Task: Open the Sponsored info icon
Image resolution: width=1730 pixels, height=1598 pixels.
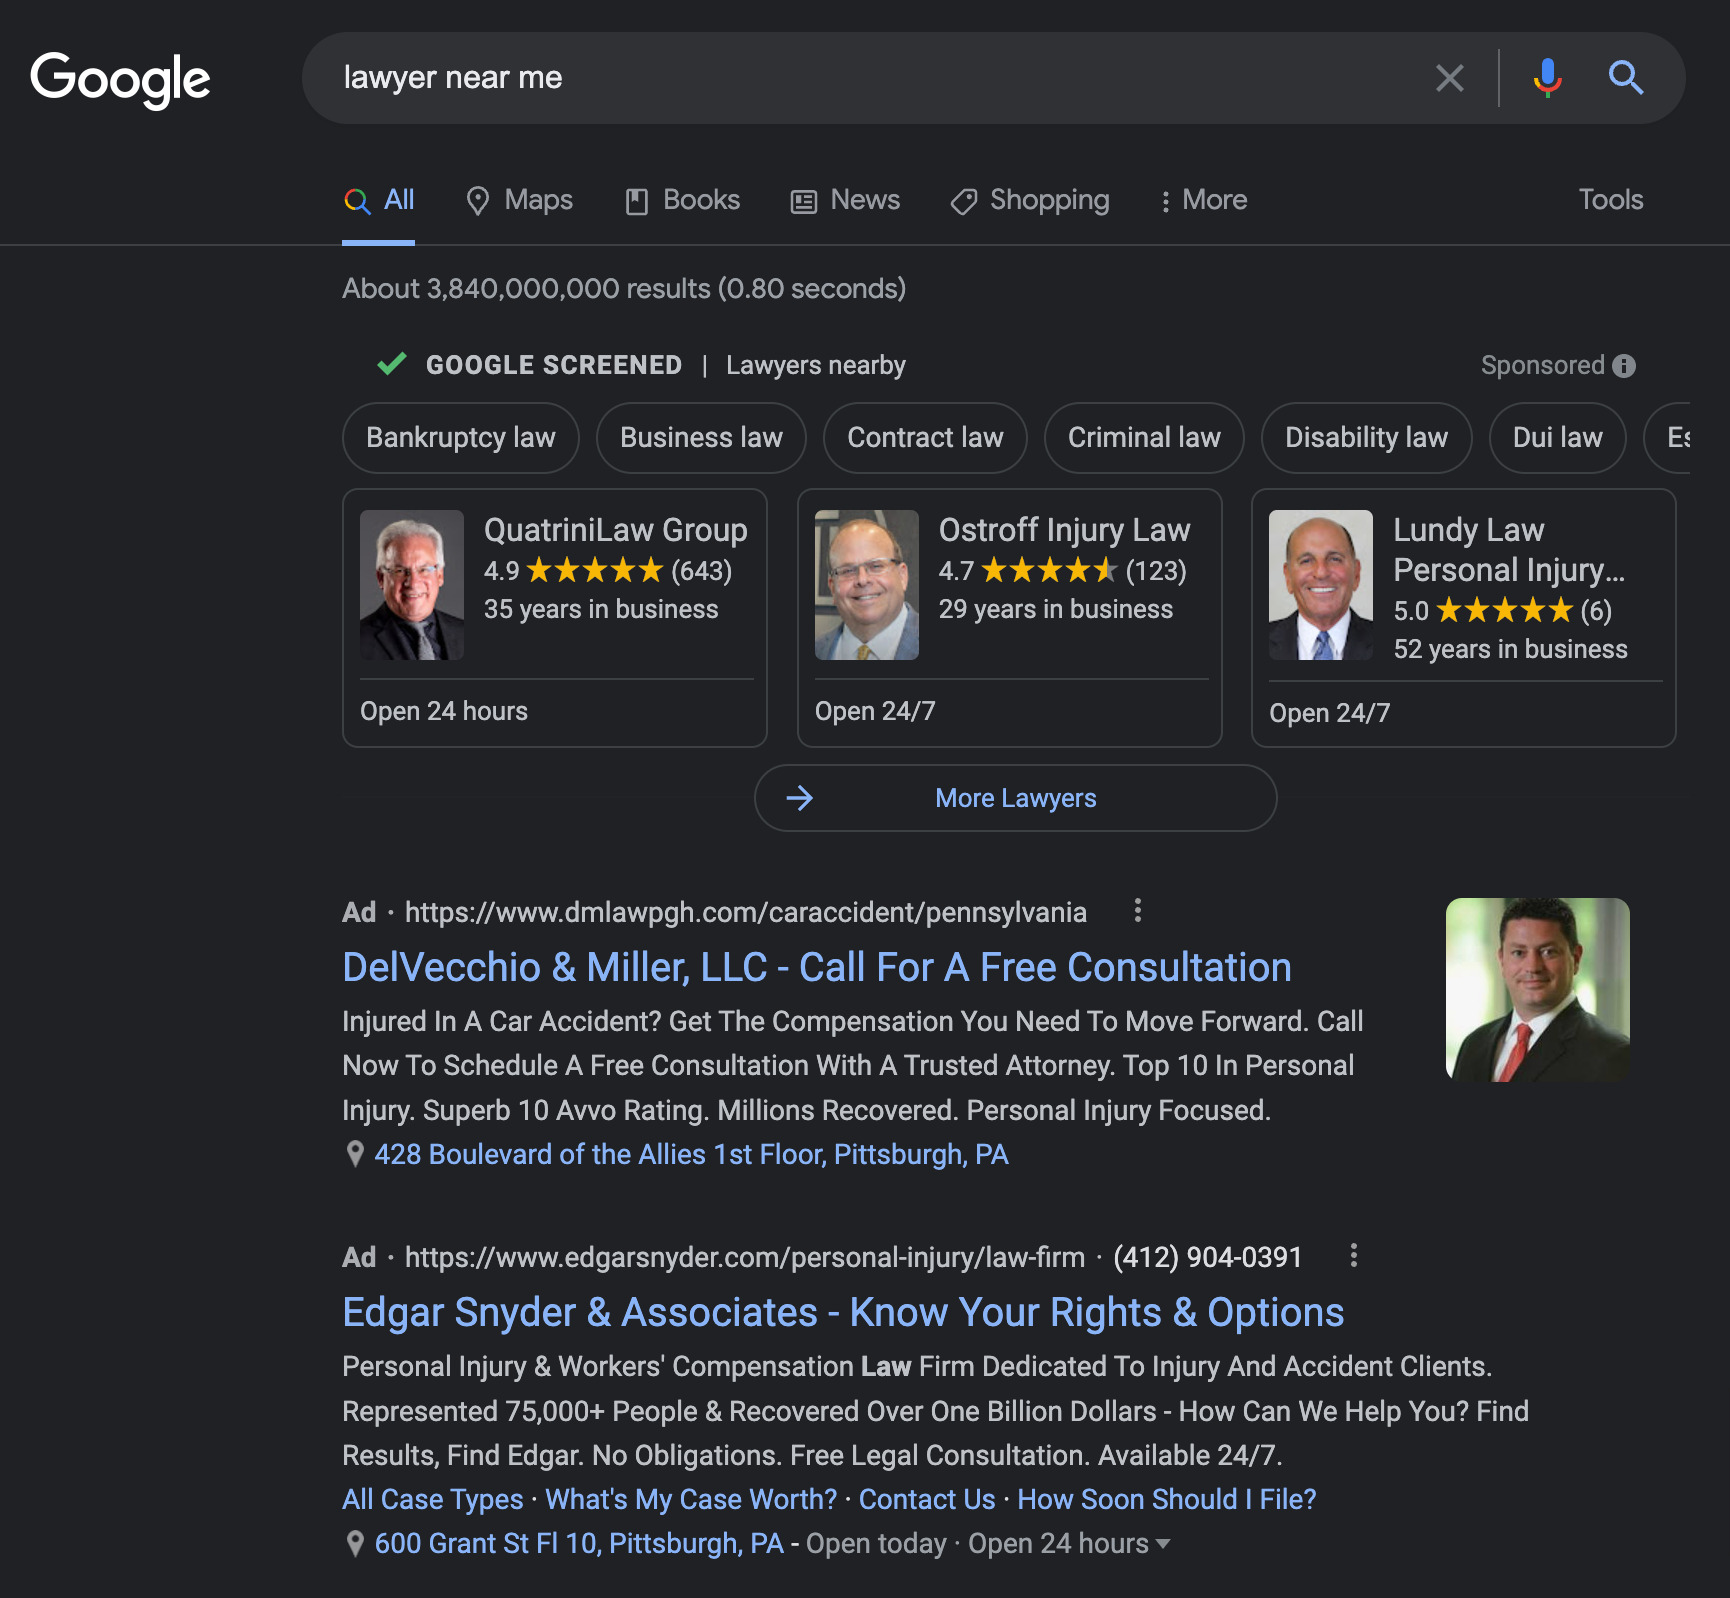Action: click(1625, 365)
